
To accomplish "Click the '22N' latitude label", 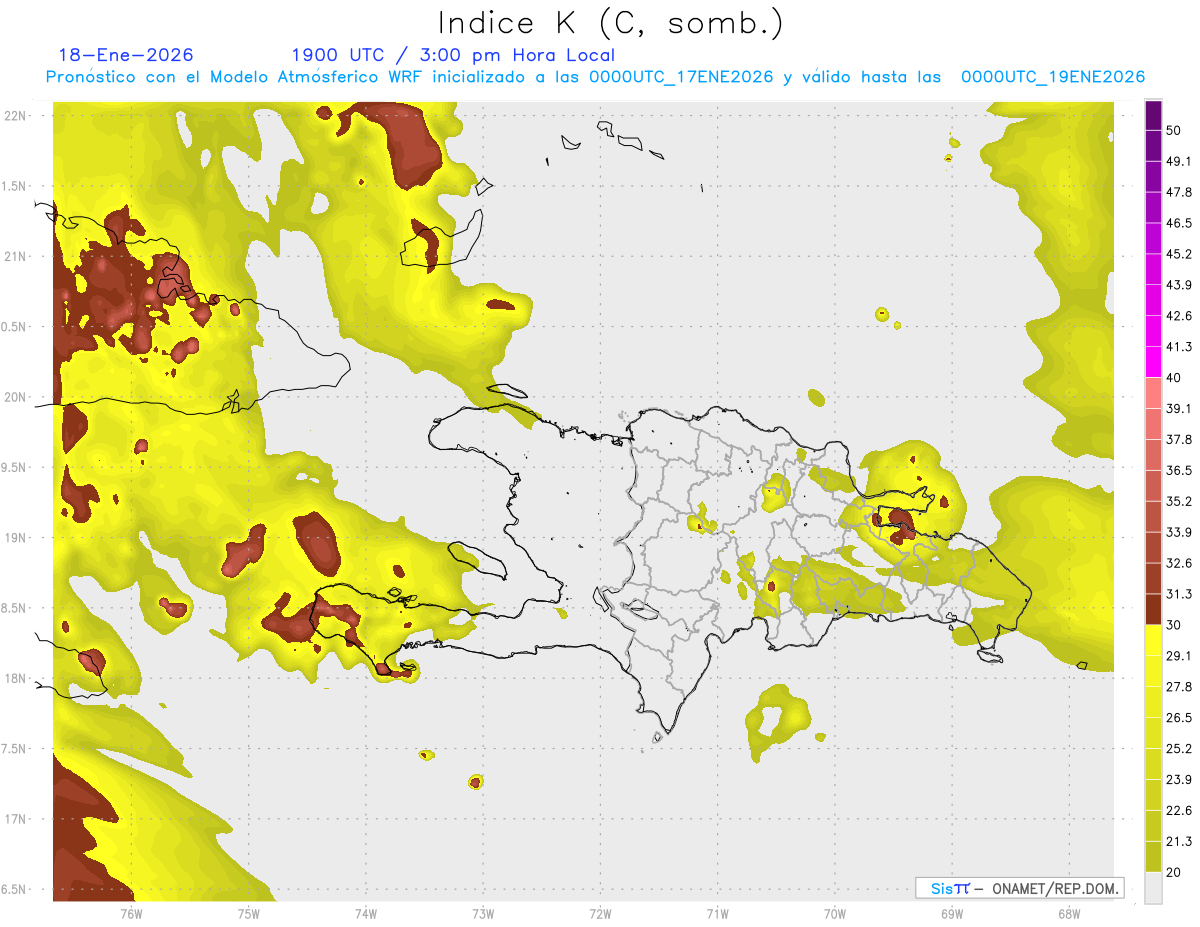I will coord(16,115).
